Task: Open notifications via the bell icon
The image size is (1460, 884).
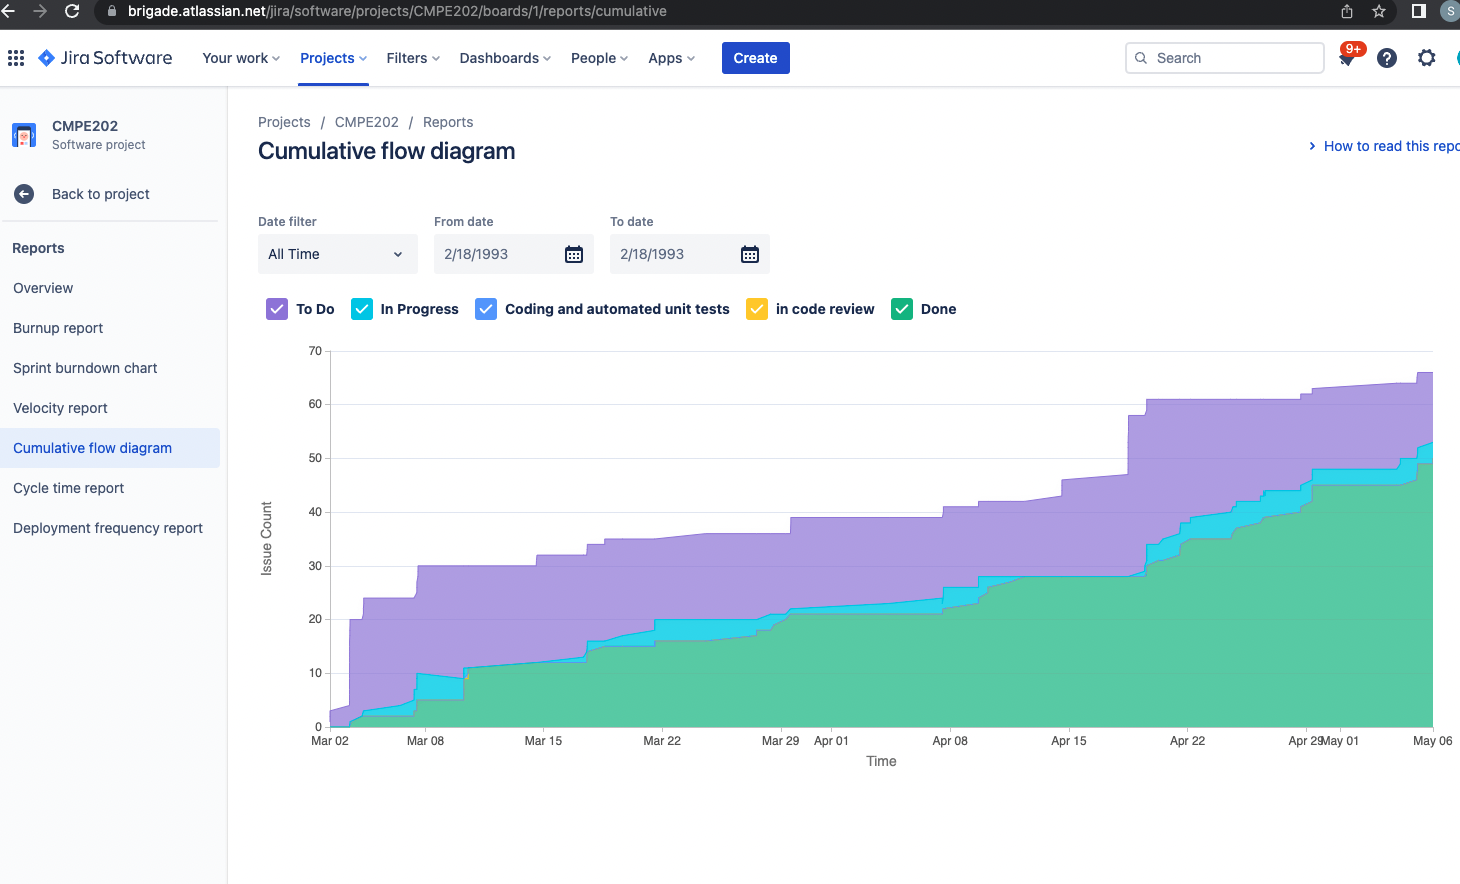Action: point(1346,57)
